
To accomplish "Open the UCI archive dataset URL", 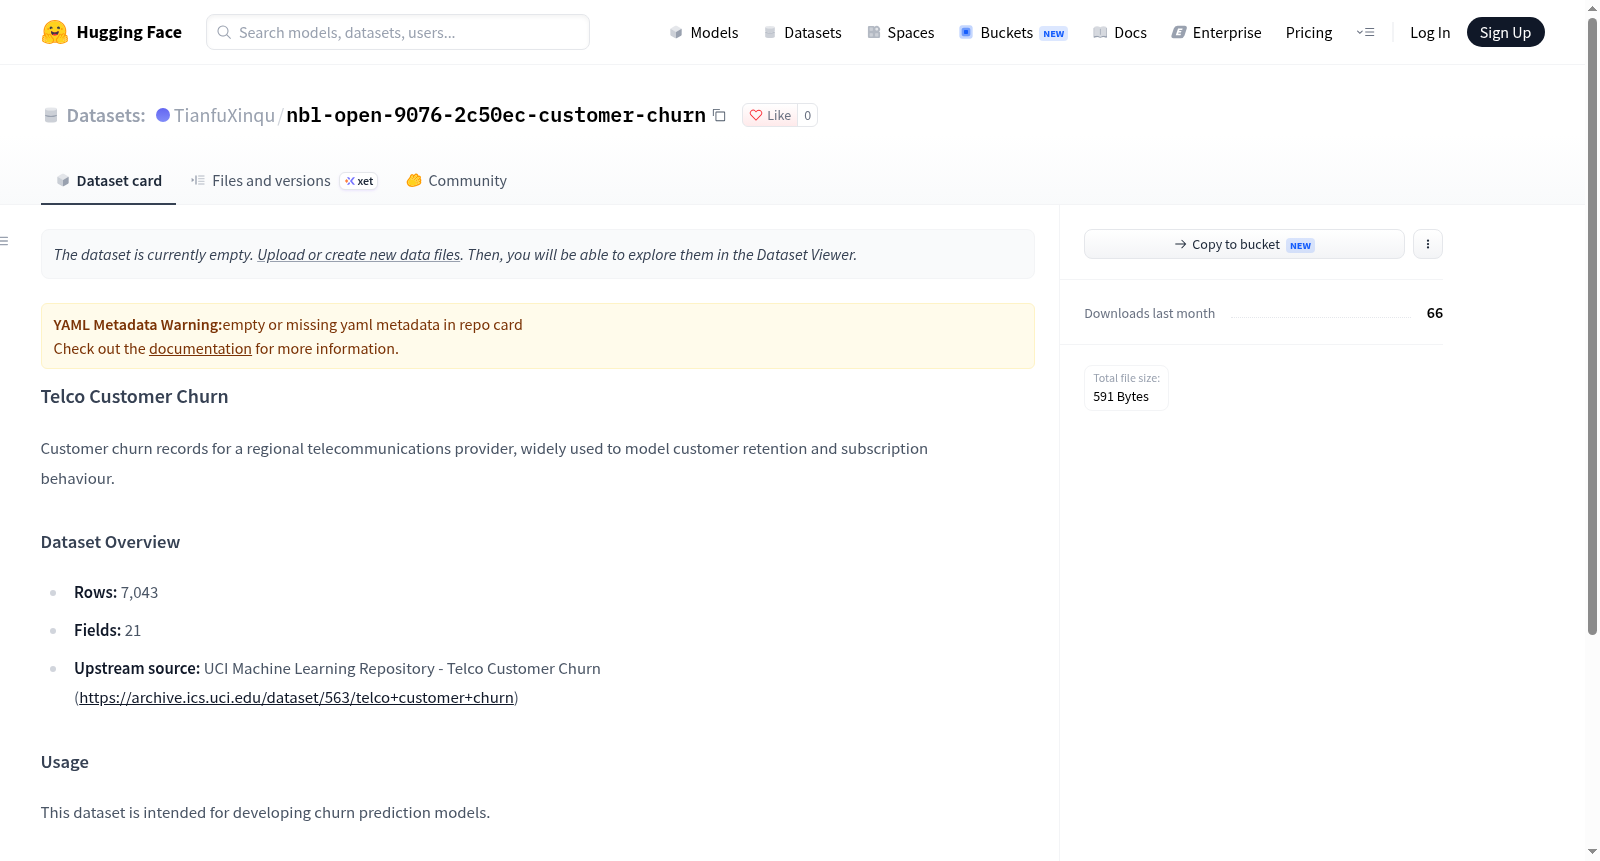I will 296,698.
